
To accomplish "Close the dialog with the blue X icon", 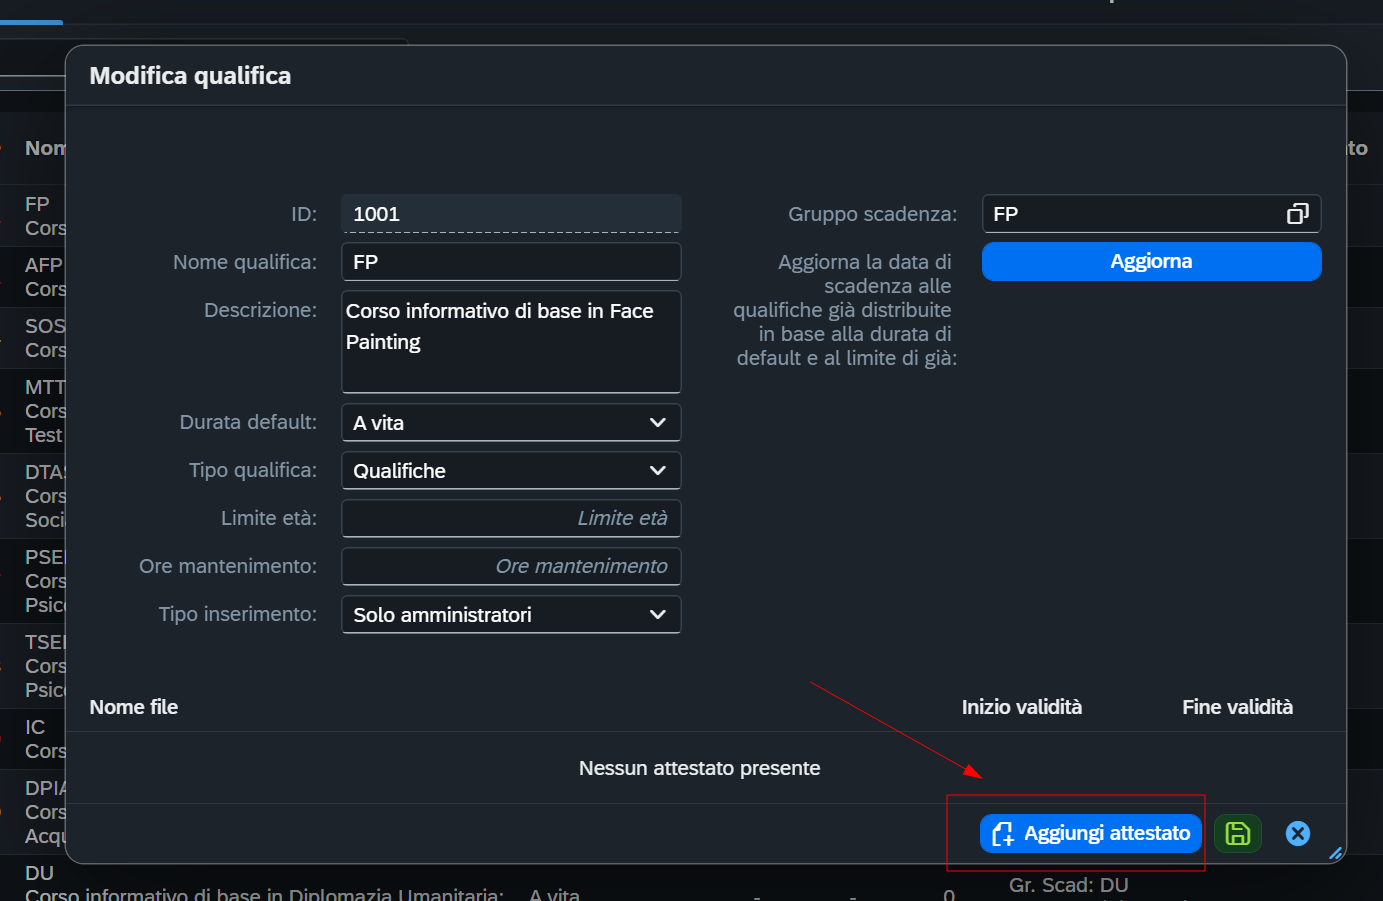I will [x=1298, y=833].
